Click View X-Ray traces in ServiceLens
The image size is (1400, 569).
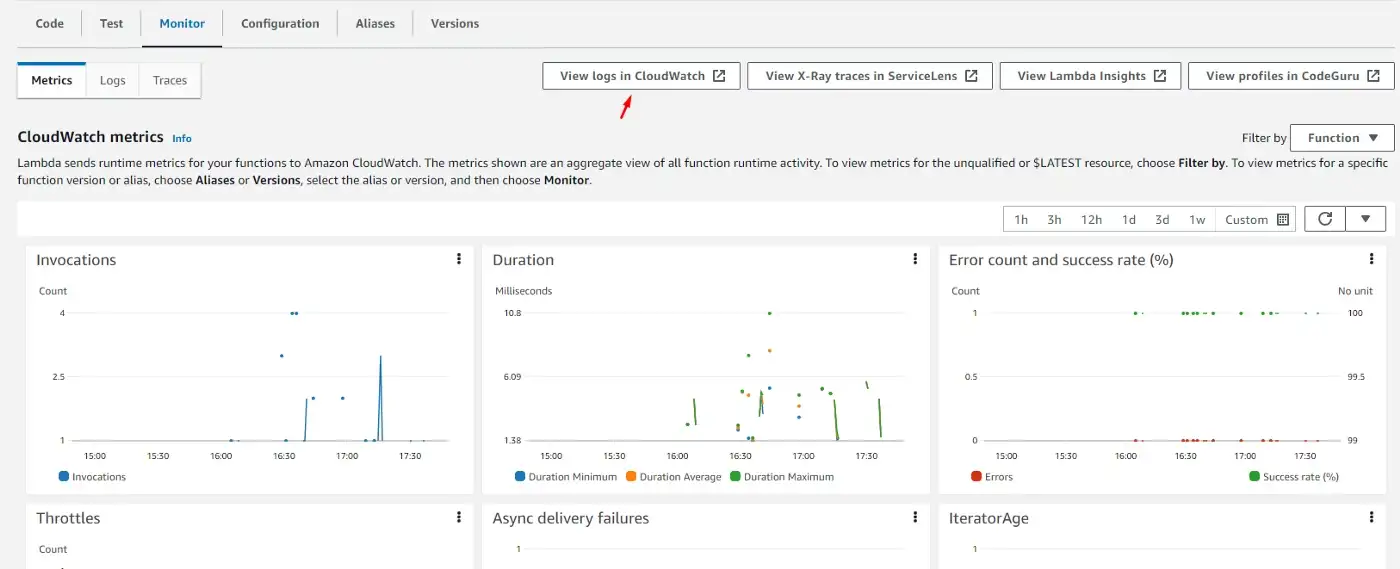tap(870, 76)
